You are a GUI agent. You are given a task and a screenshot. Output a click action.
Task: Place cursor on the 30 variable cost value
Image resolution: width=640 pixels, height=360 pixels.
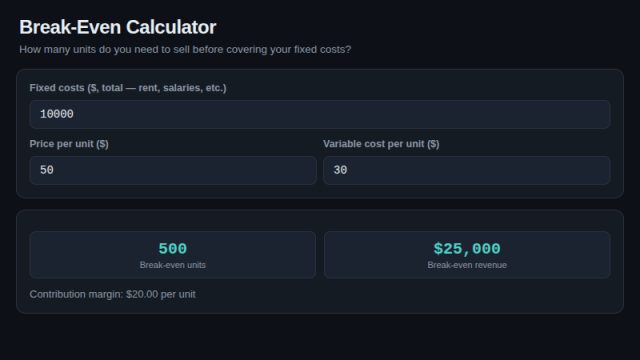(x=340, y=170)
